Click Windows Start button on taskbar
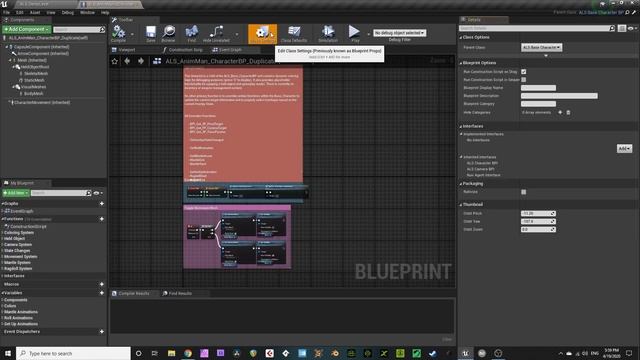 [x=8, y=353]
